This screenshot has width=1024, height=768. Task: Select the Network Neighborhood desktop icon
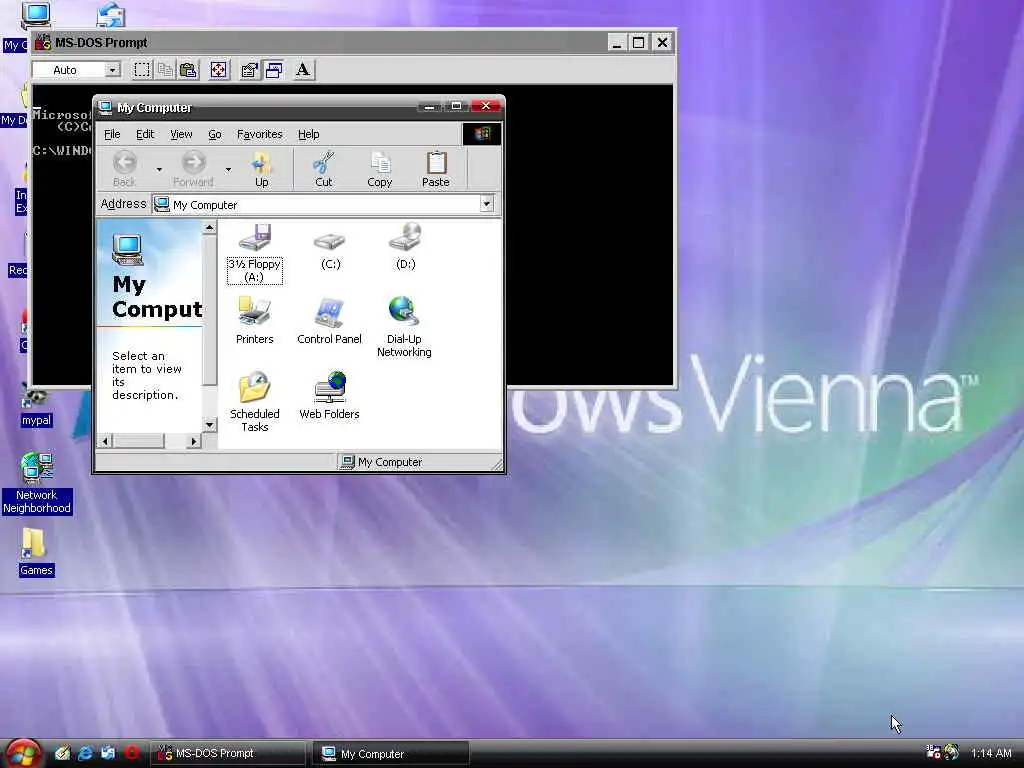click(37, 483)
